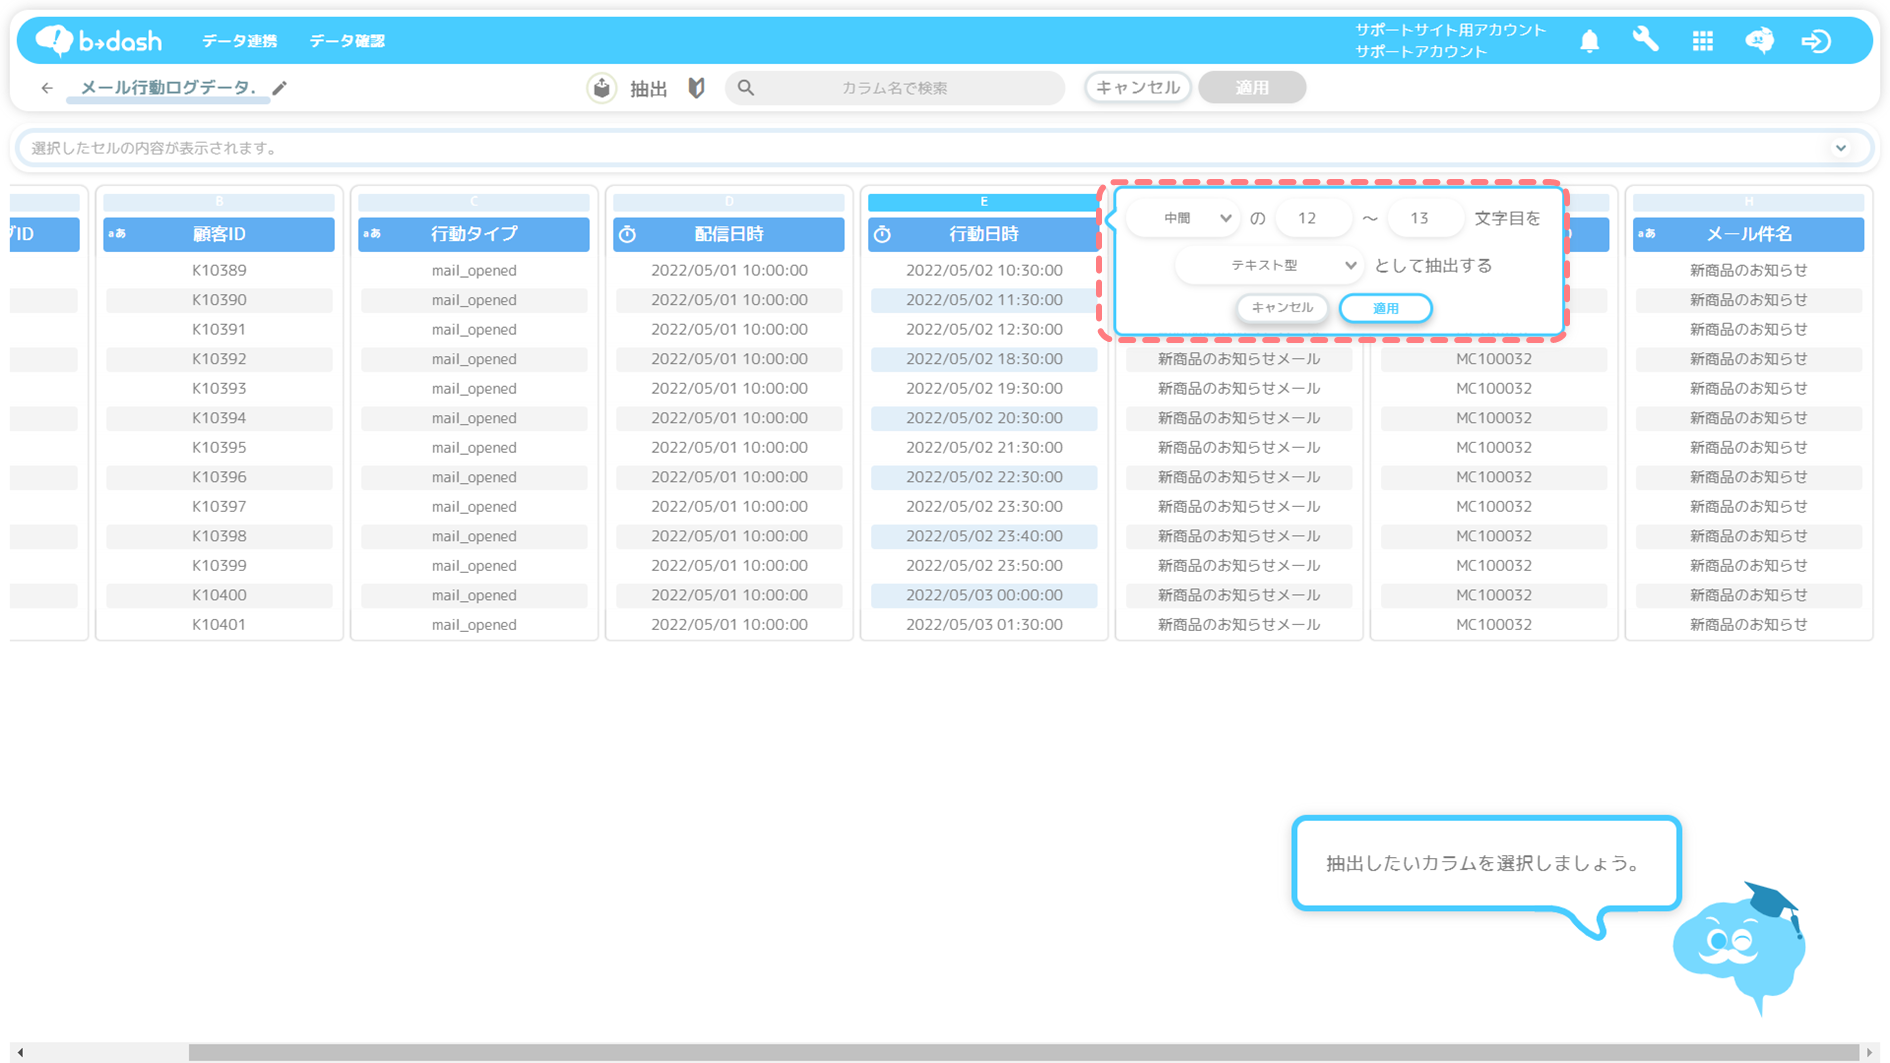Click cell 2022/05/02 10:30:00
This screenshot has height=1063, width=1890.
click(x=984, y=270)
